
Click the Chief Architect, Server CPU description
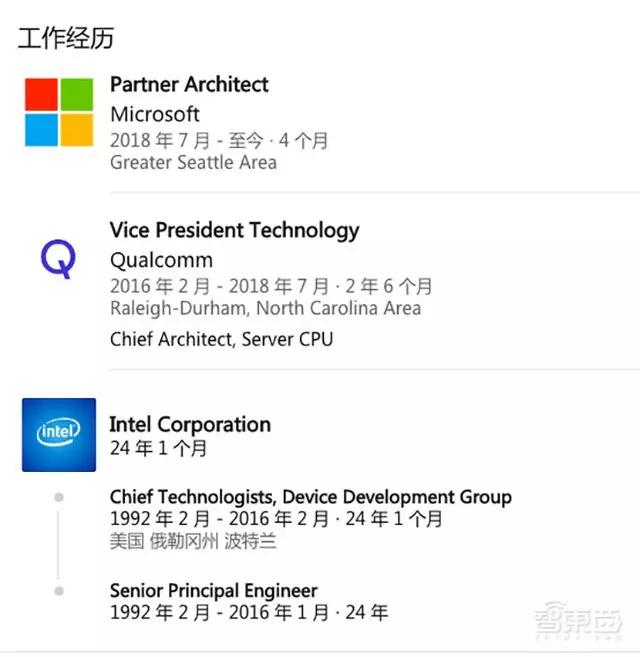[x=221, y=339]
